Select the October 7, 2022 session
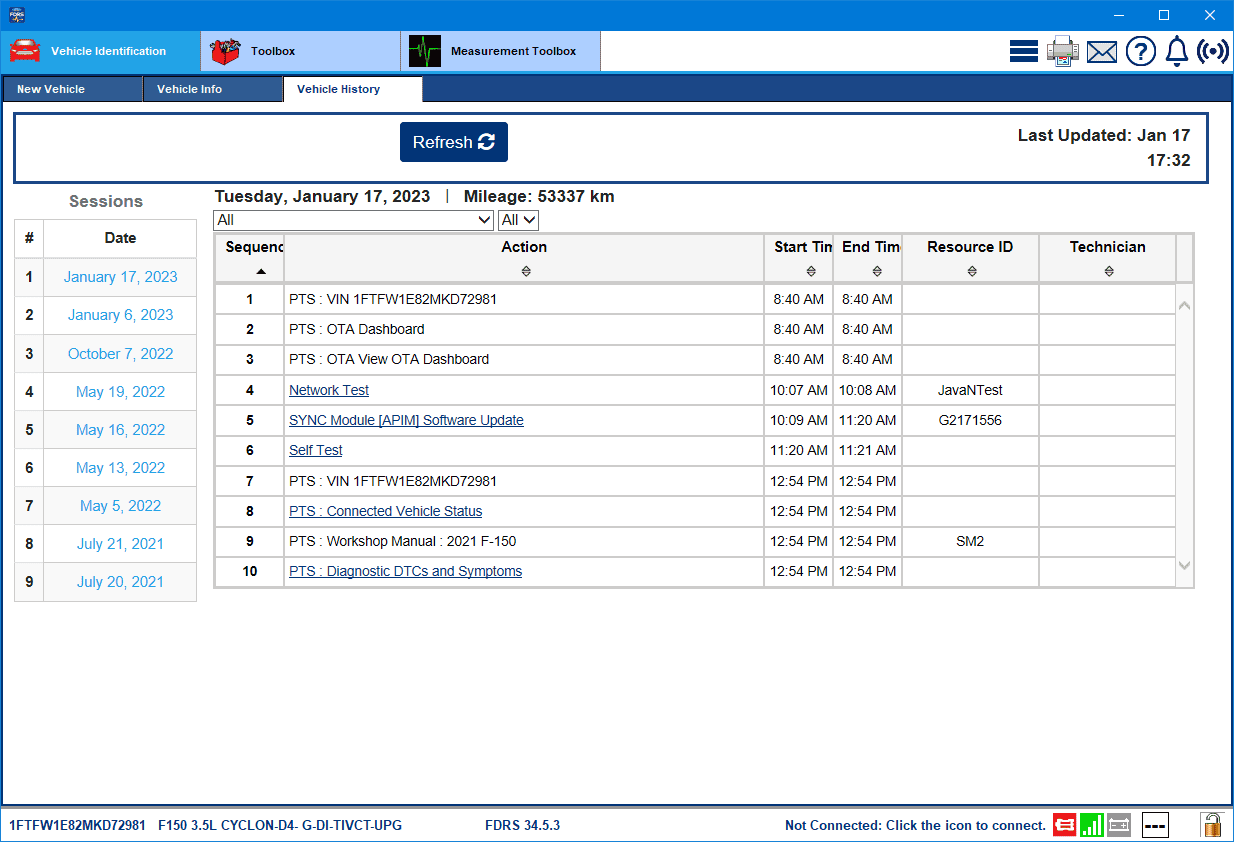Viewport: 1234px width, 842px height. [x=120, y=354]
